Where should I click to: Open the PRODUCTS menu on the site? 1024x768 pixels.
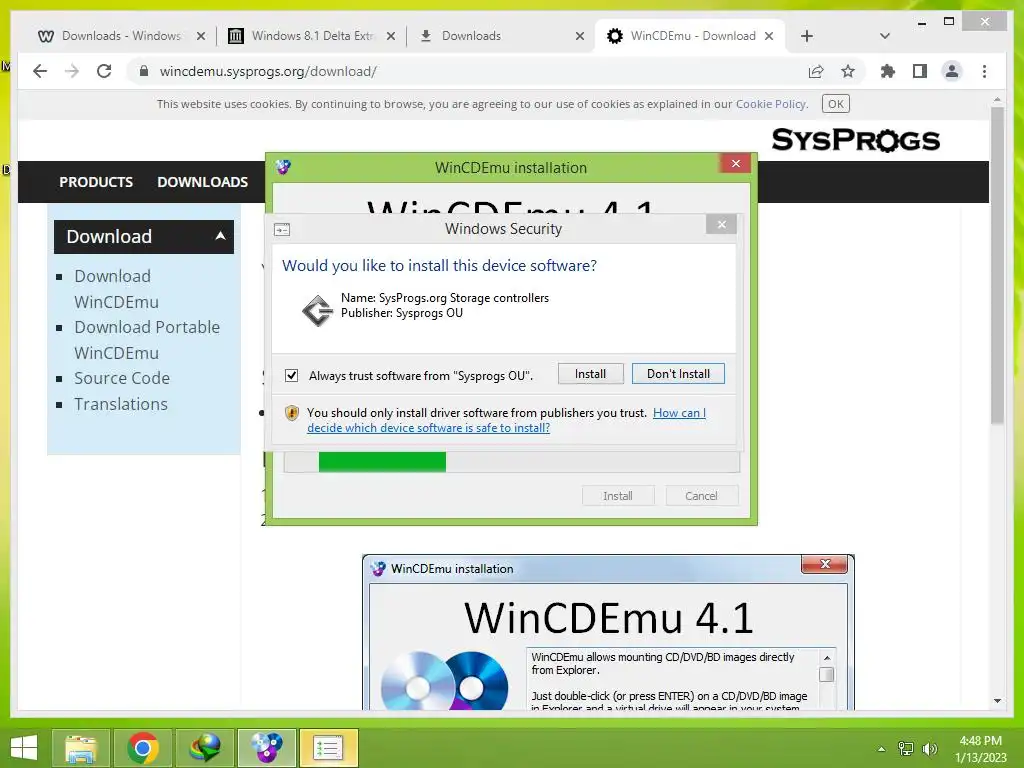(x=96, y=182)
